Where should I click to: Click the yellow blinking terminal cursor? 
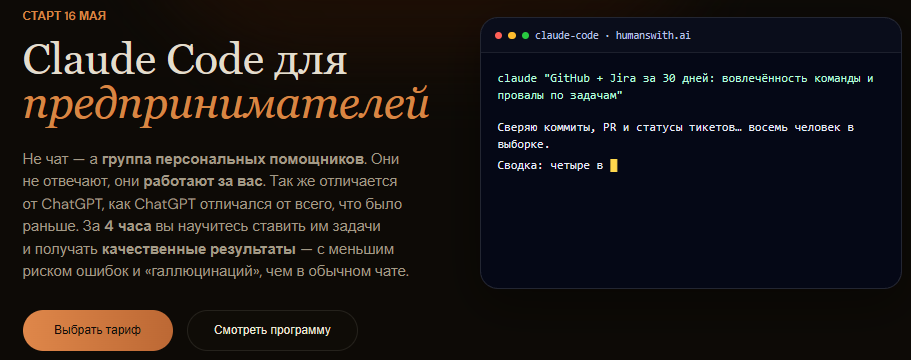click(x=614, y=166)
